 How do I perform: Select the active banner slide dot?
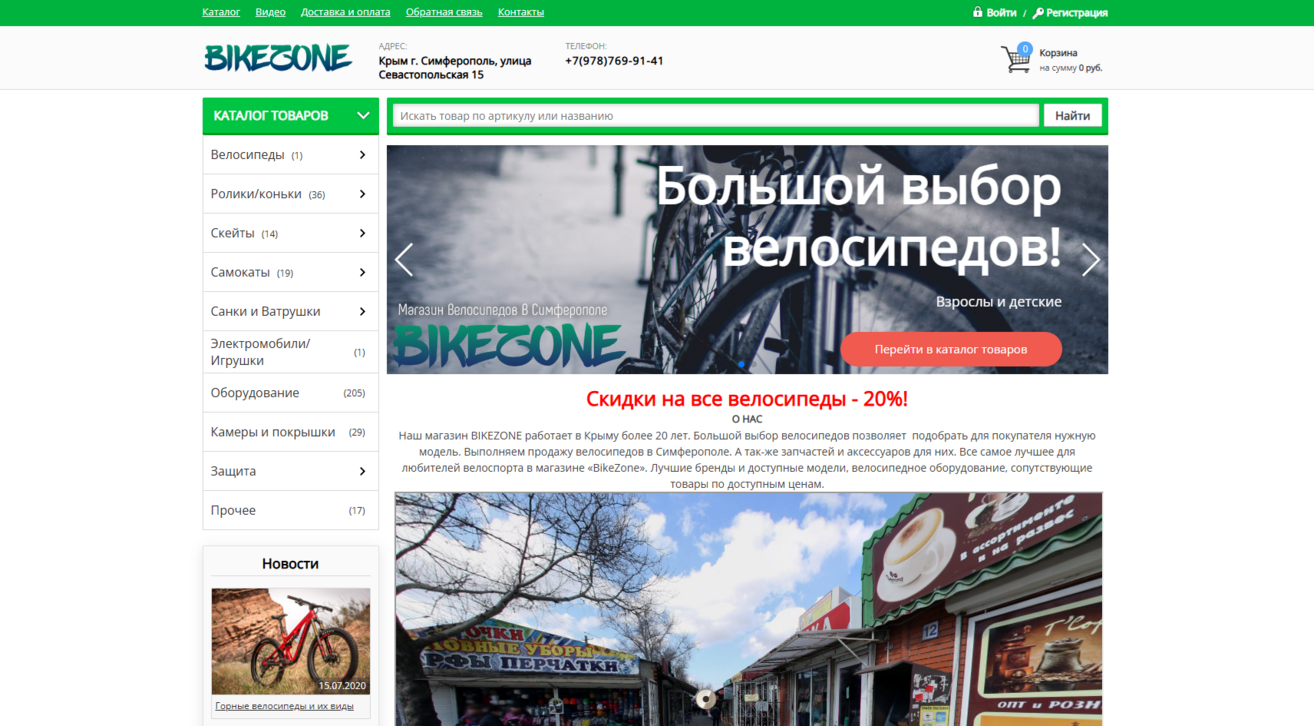click(741, 364)
